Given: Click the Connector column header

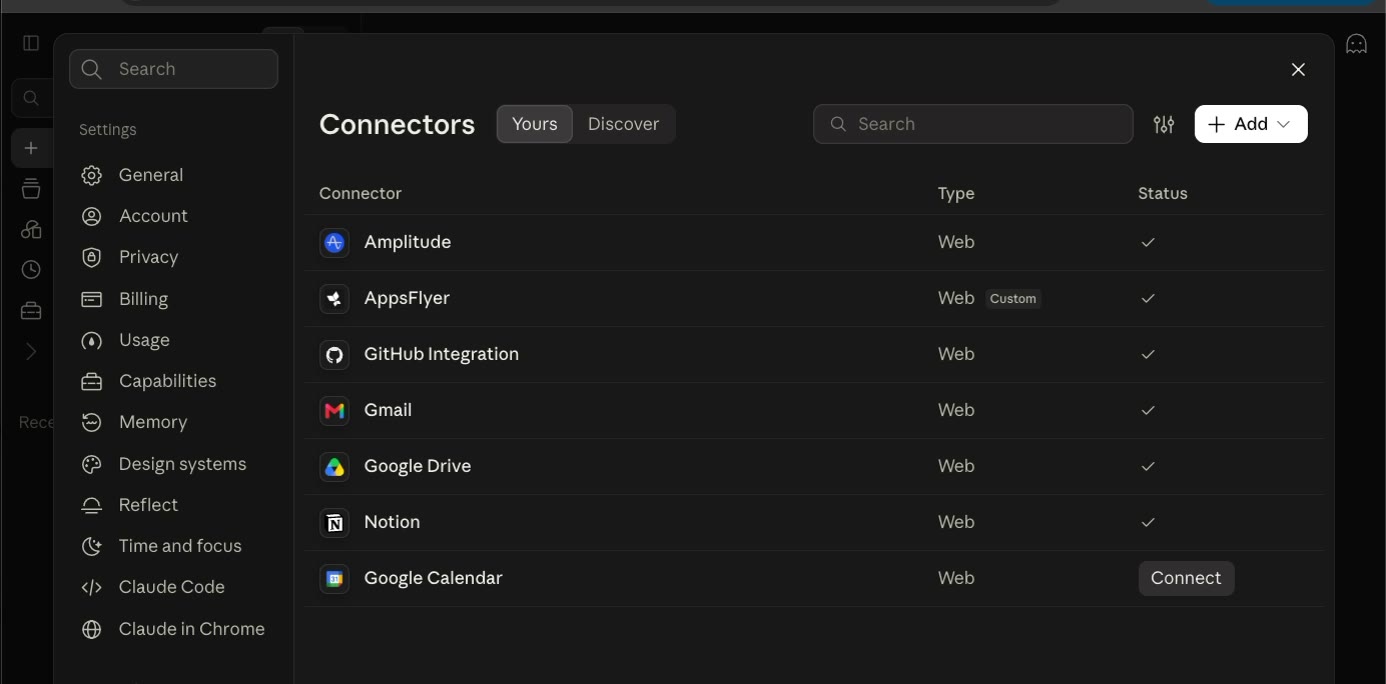Looking at the screenshot, I should 360,193.
